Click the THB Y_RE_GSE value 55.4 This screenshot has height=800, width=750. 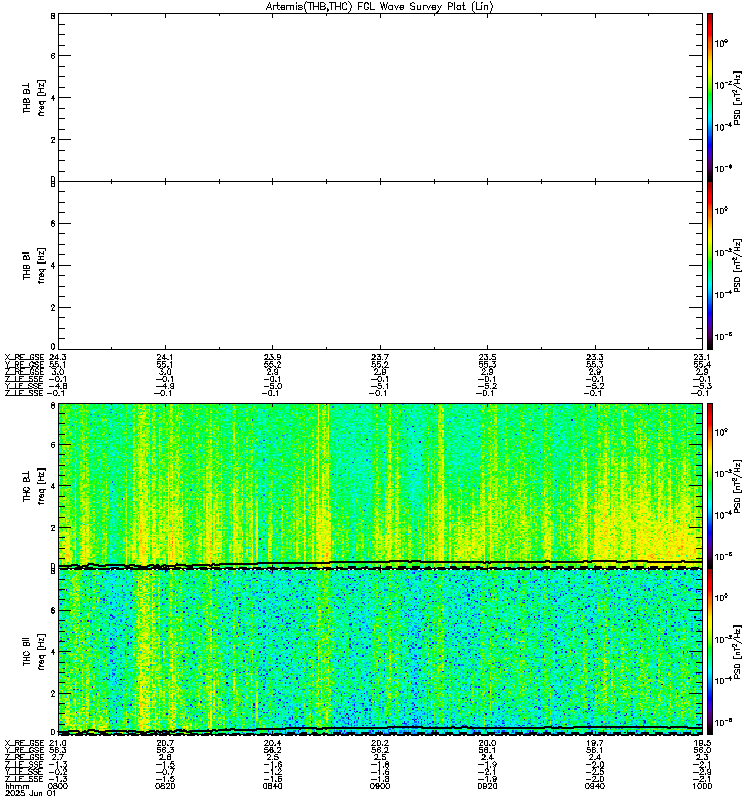point(702,365)
